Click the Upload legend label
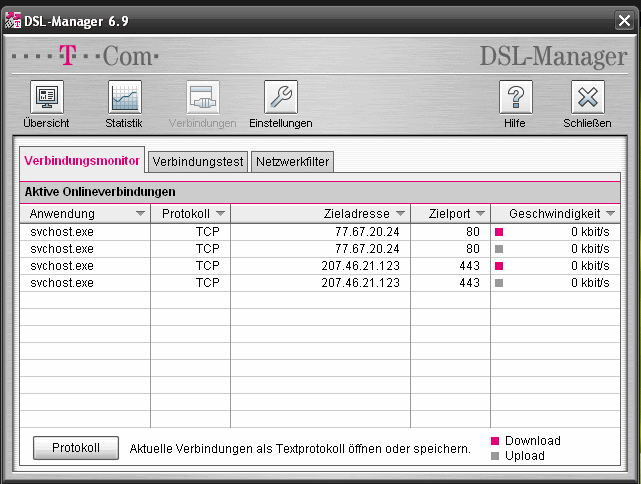The width and height of the screenshot is (641, 484). tap(525, 456)
